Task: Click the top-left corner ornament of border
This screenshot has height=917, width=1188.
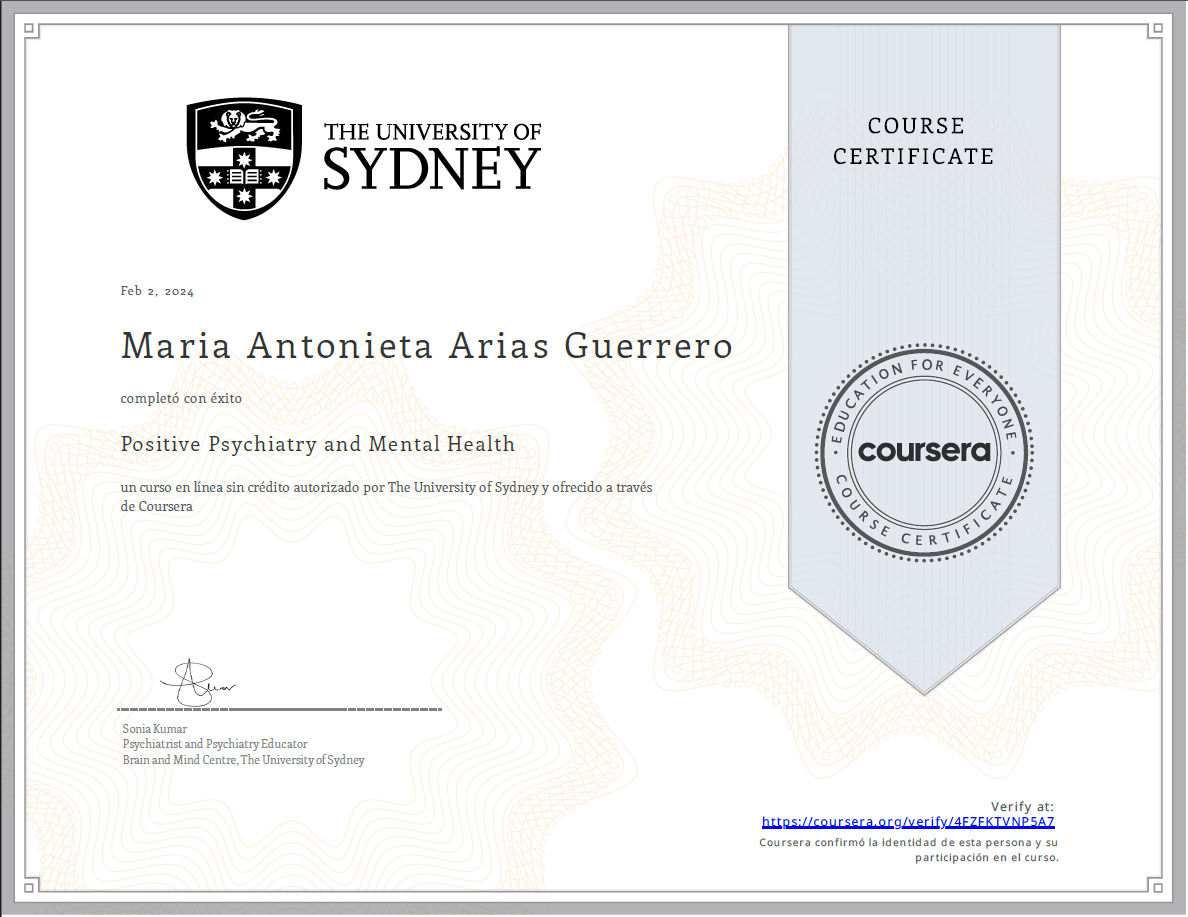Action: coord(29,31)
